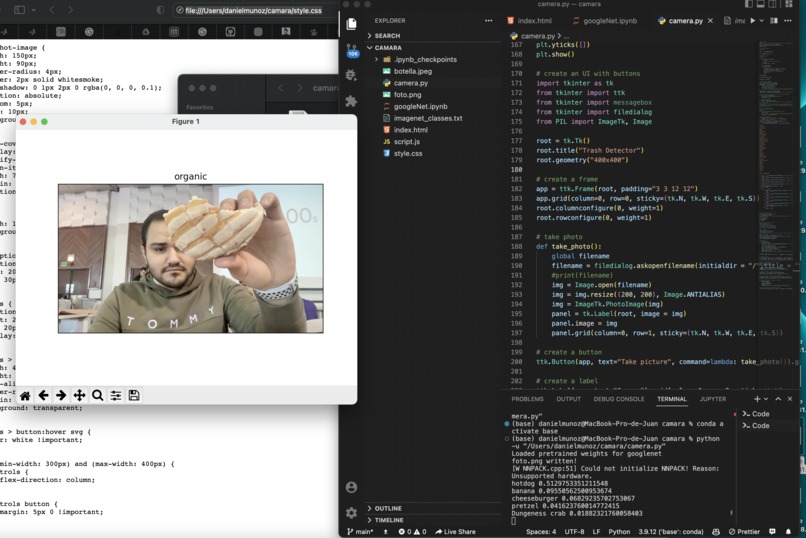Open Customize Layout icon in title bar
The height and width of the screenshot is (538, 806).
789,4
